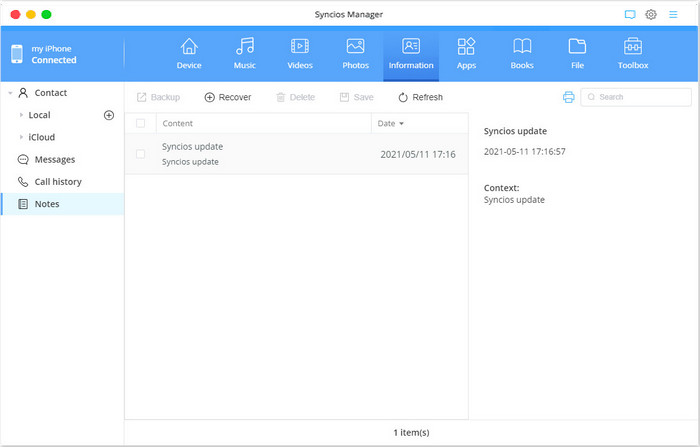Click the Delete button
Viewport: 700px width, 447px height.
(296, 97)
